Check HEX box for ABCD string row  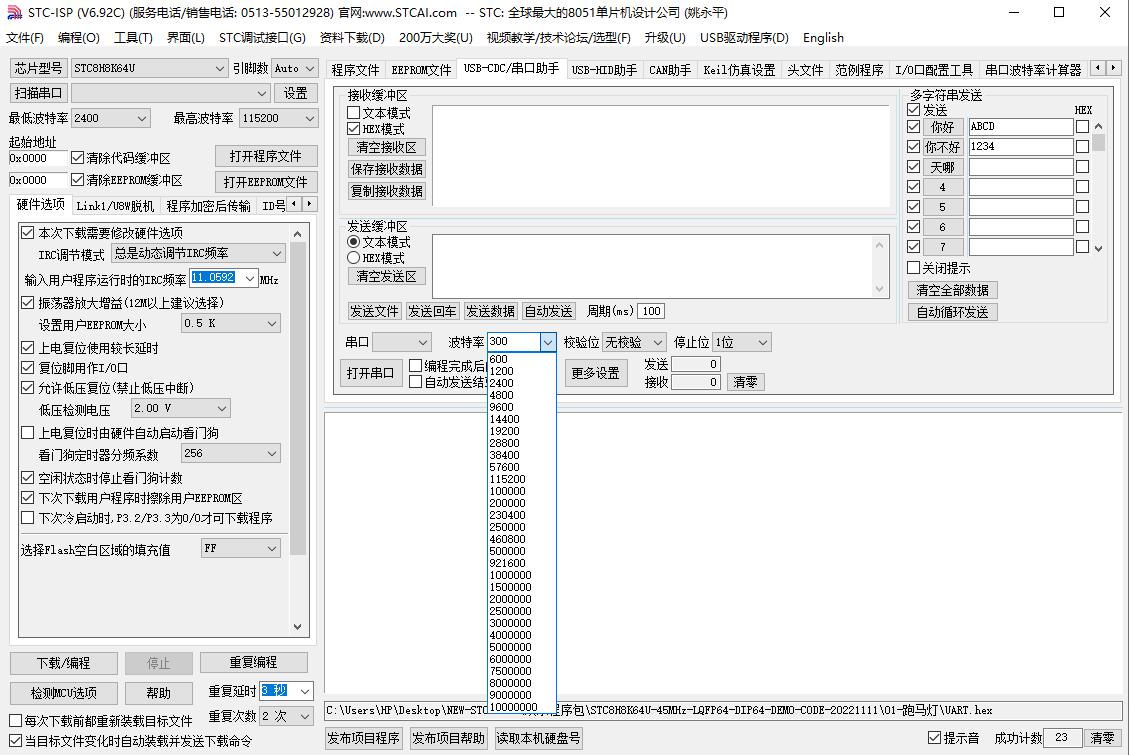coord(1082,127)
